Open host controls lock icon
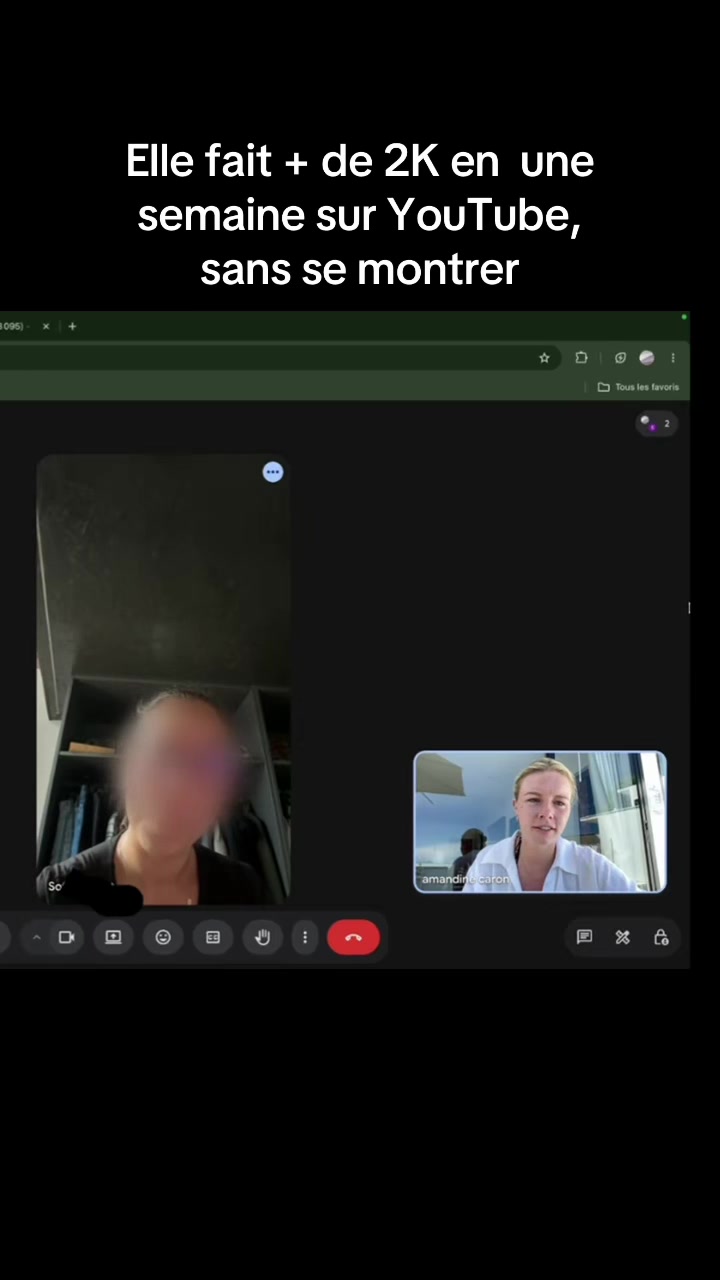Image resolution: width=720 pixels, height=1280 pixels. [x=661, y=937]
